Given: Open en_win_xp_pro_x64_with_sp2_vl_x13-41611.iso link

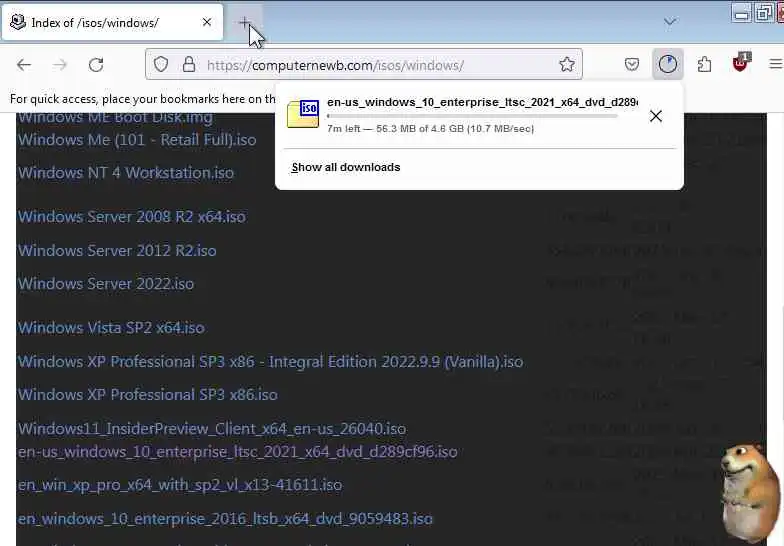Looking at the screenshot, I should [180, 484].
